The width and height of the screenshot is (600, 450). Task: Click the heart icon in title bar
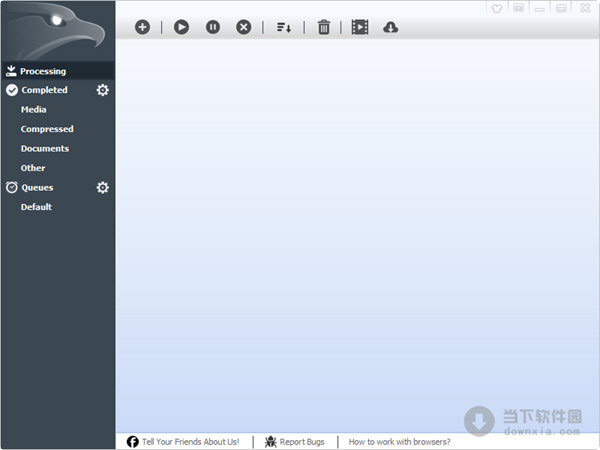(497, 8)
